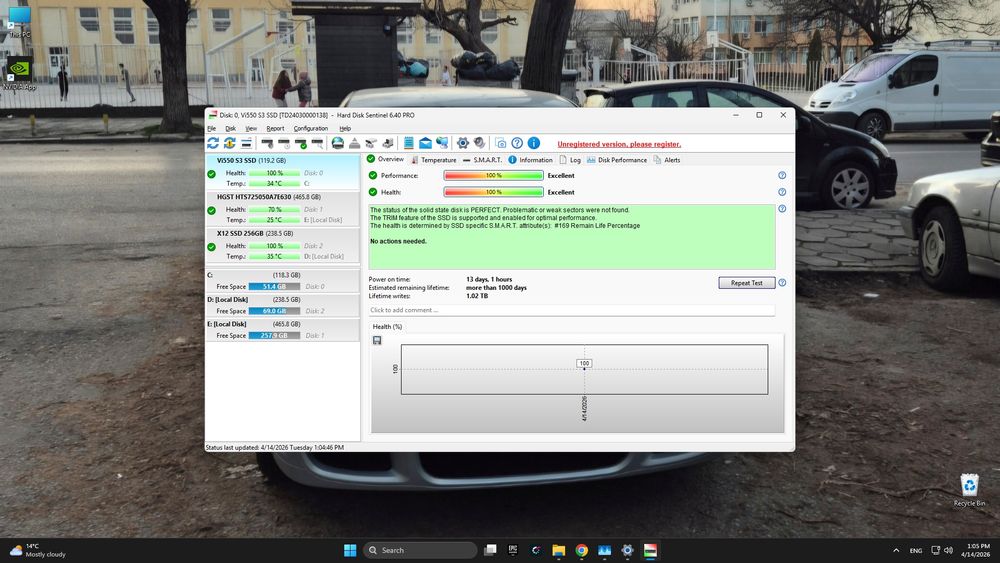Open Google Chrome from the taskbar
The width and height of the screenshot is (1000, 563).
click(582, 550)
